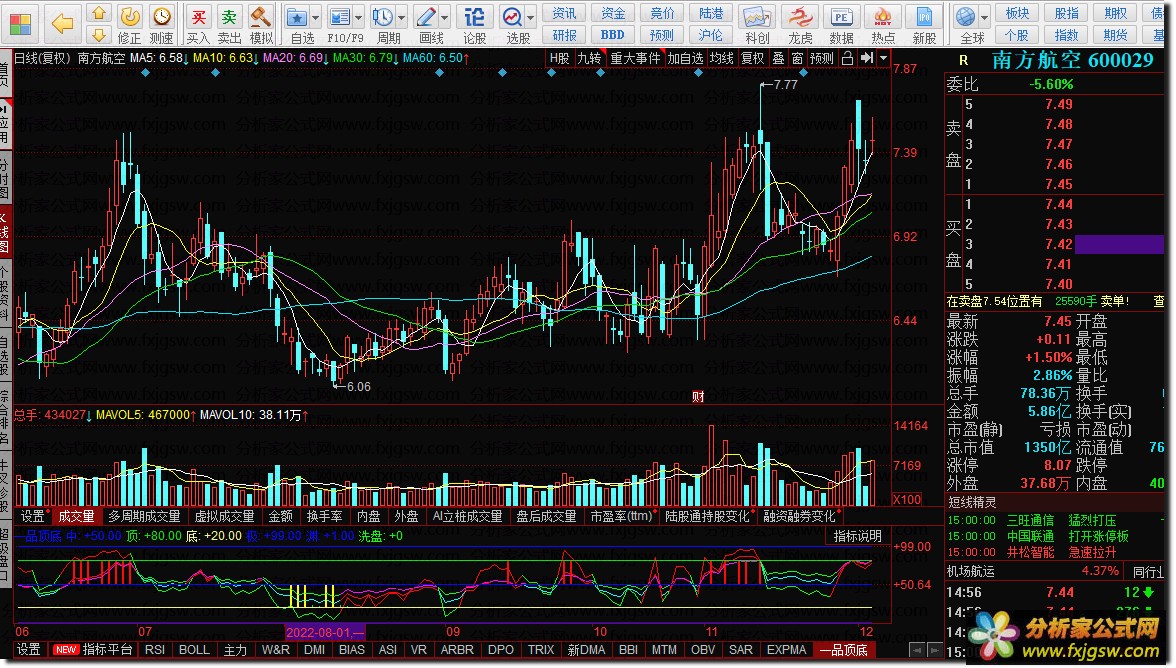Open the 测速 speed test clock icon
Screen dimensions: 1176x668
click(161, 16)
